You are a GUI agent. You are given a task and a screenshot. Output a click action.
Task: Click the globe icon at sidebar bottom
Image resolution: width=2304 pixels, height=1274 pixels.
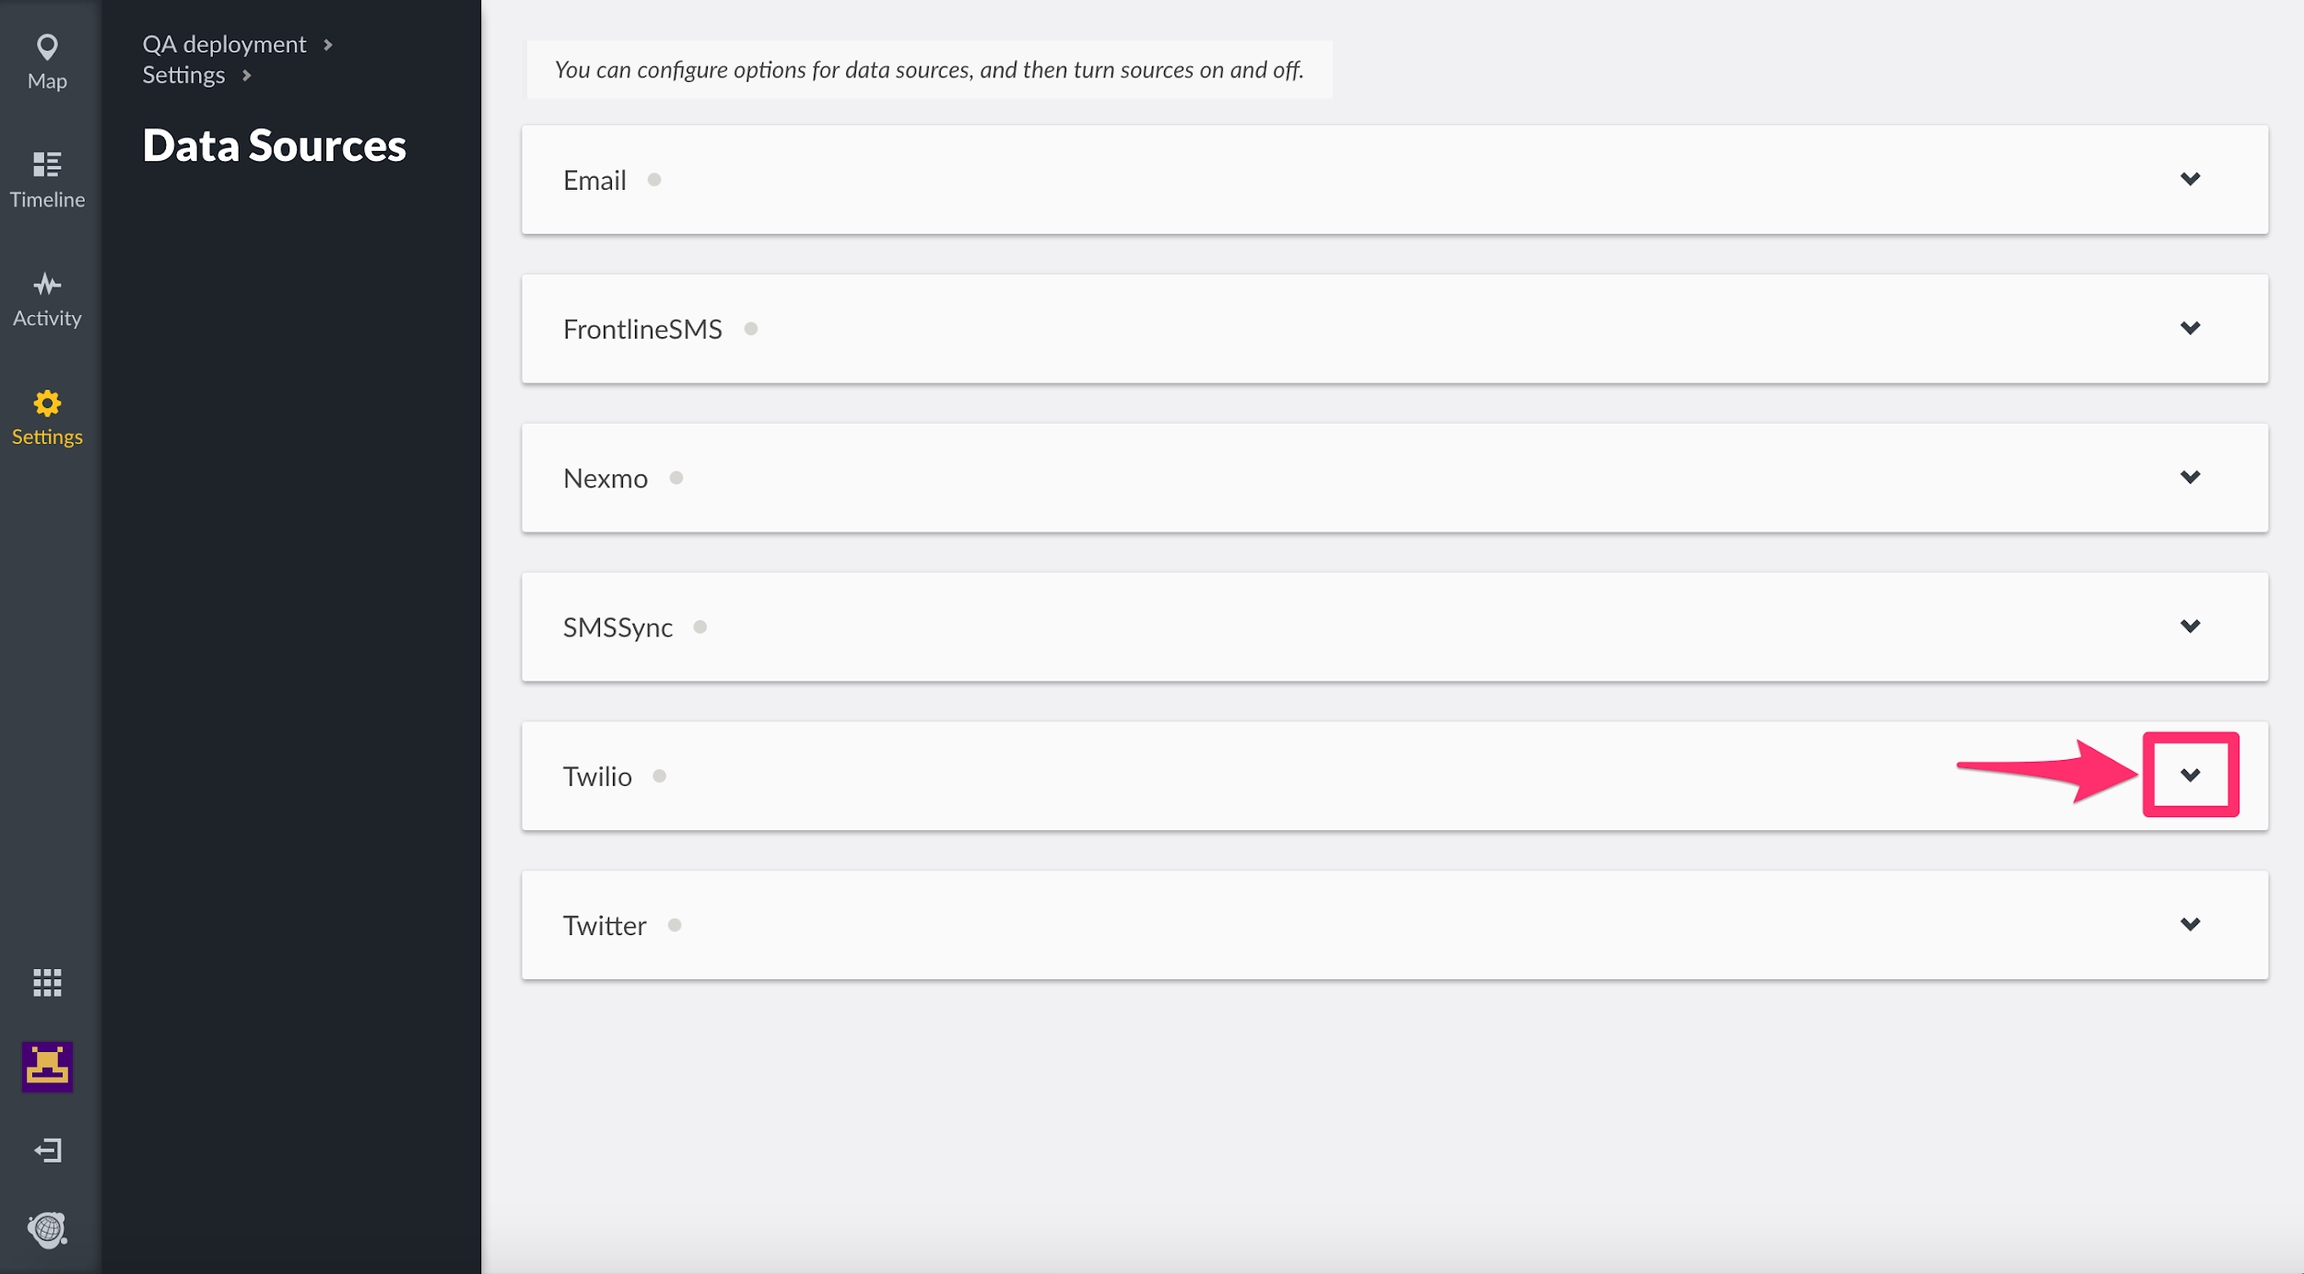(47, 1229)
